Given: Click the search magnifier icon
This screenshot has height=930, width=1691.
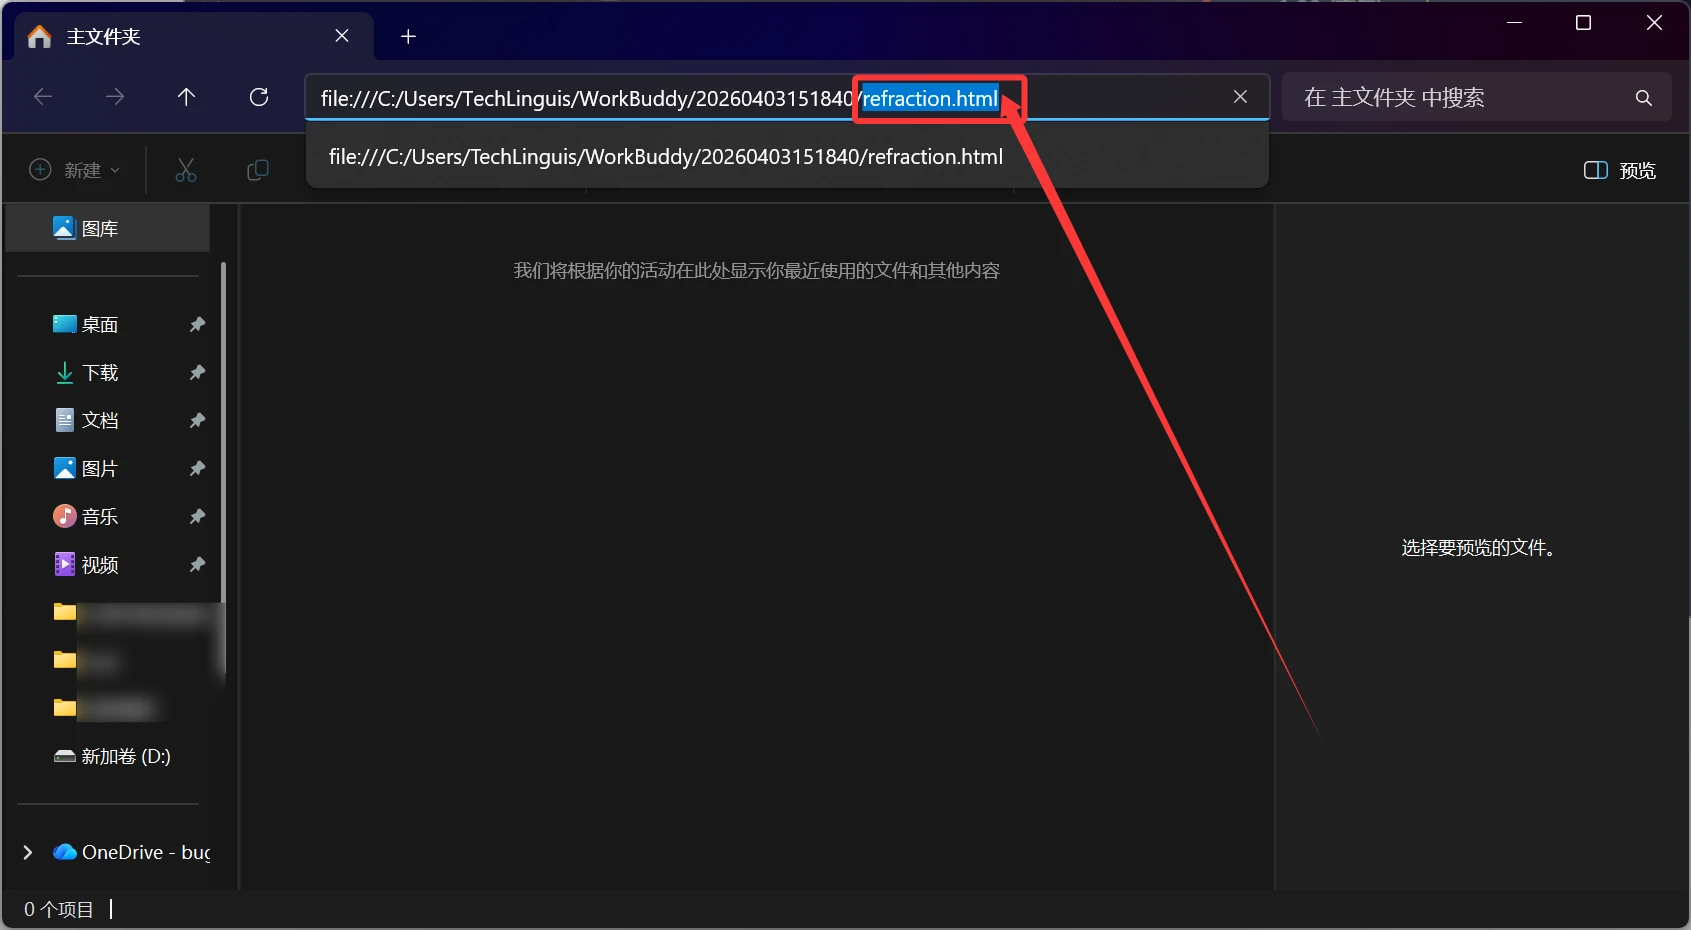Looking at the screenshot, I should 1643,98.
